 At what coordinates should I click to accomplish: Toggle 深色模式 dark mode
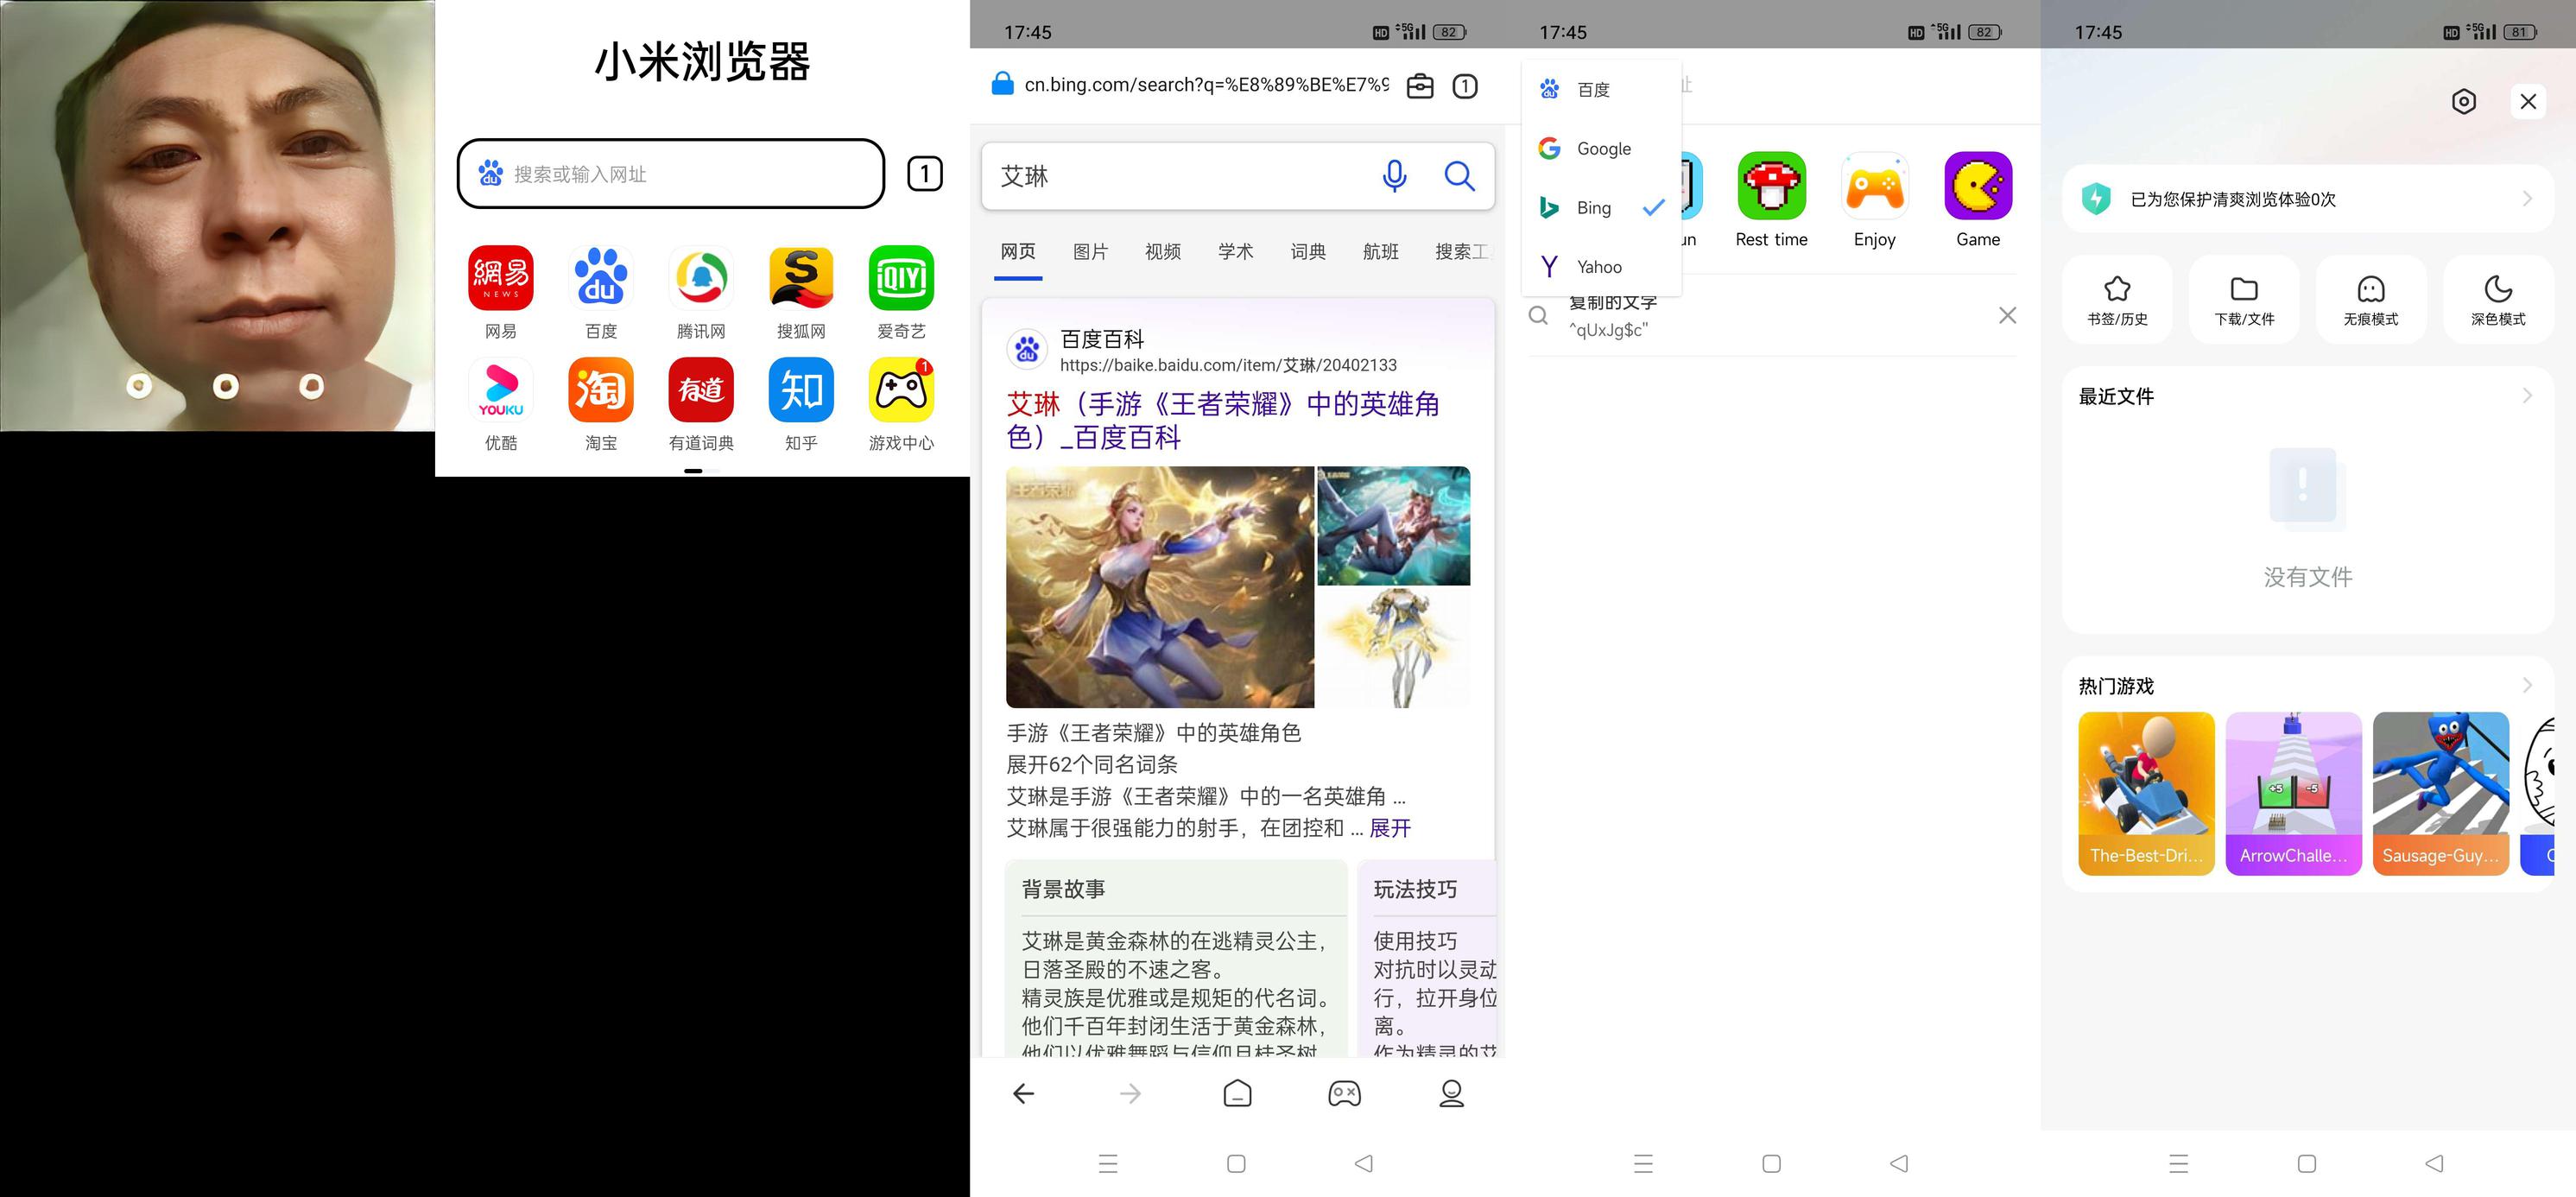click(2498, 300)
